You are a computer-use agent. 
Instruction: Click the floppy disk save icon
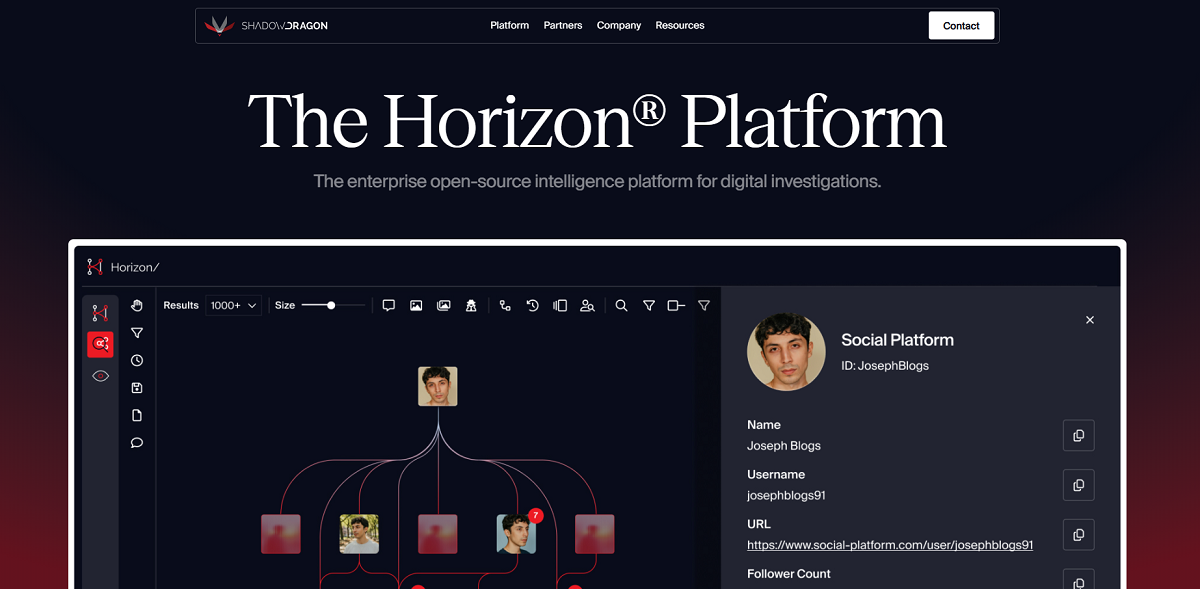pyautogui.click(x=137, y=388)
